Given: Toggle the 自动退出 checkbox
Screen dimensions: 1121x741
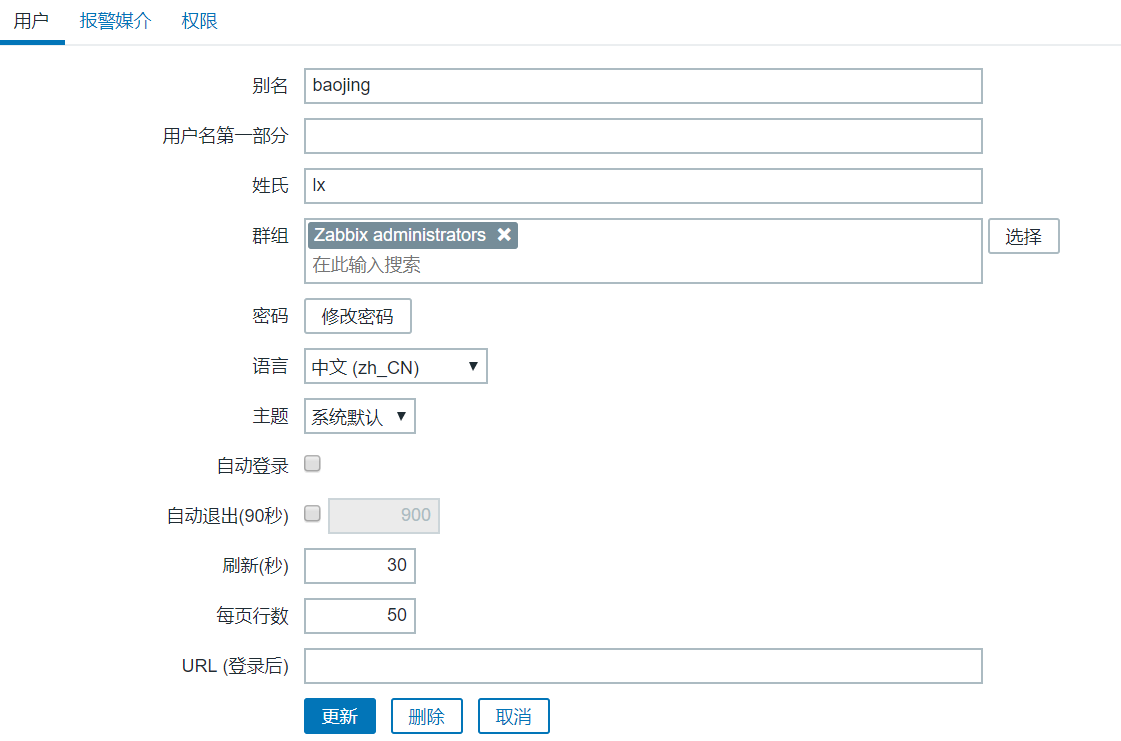Looking at the screenshot, I should tap(312, 514).
